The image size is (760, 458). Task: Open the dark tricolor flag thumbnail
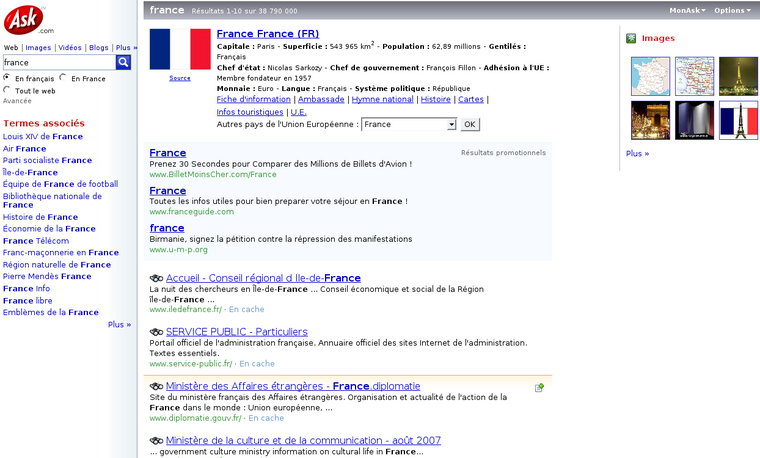pyautogui.click(x=694, y=120)
